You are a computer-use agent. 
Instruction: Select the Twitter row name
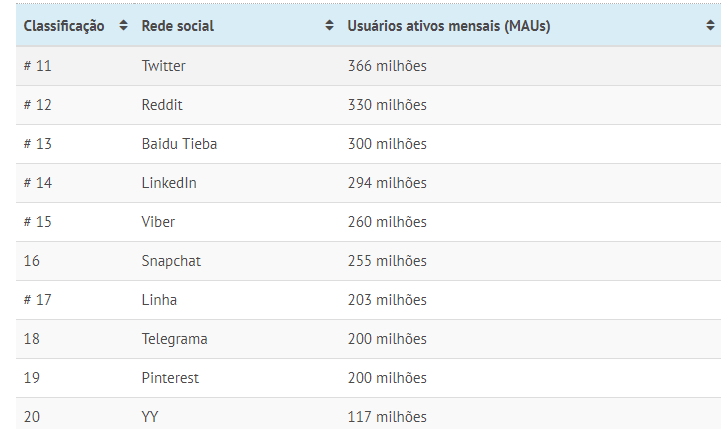click(x=163, y=66)
